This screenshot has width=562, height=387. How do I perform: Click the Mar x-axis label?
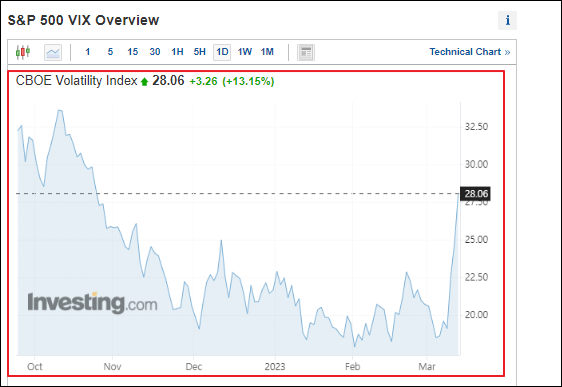coord(427,367)
